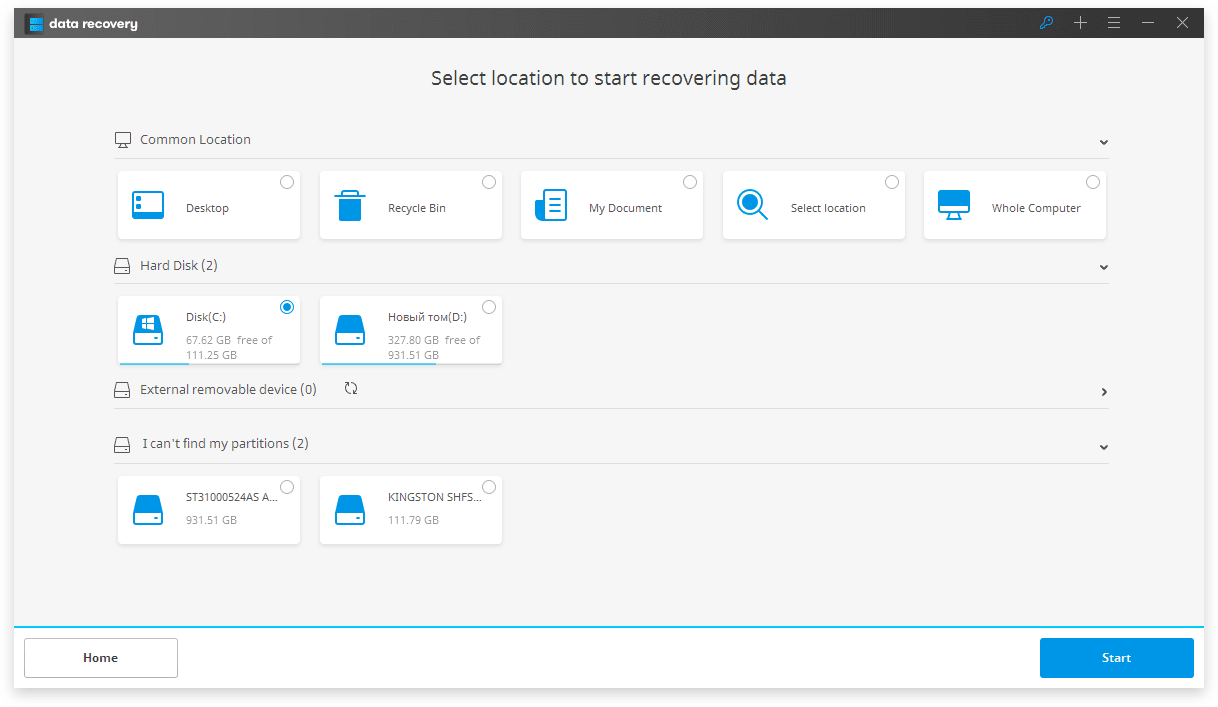The width and height of the screenshot is (1218, 707).
Task: Collapse the Hard Disk section
Action: pyautogui.click(x=1104, y=268)
